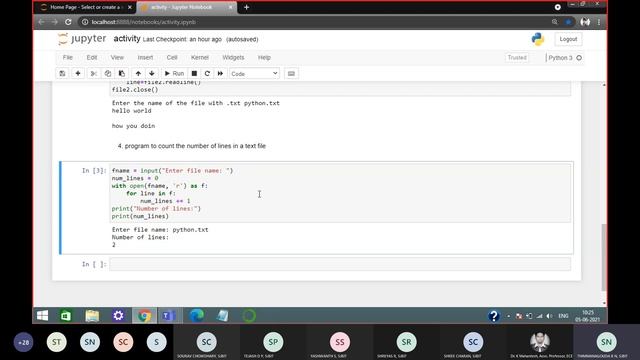Switch to the Home Page browser tab
The image size is (640, 360).
(85, 7)
